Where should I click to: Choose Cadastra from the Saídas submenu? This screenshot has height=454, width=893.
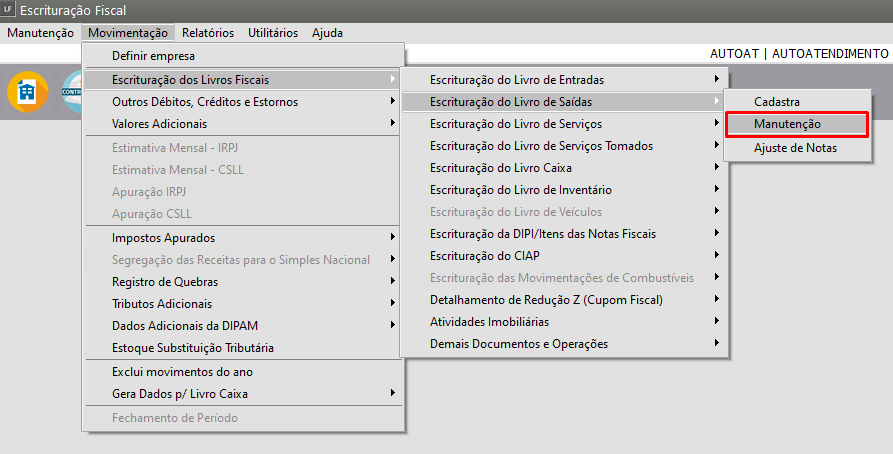[x=776, y=101]
